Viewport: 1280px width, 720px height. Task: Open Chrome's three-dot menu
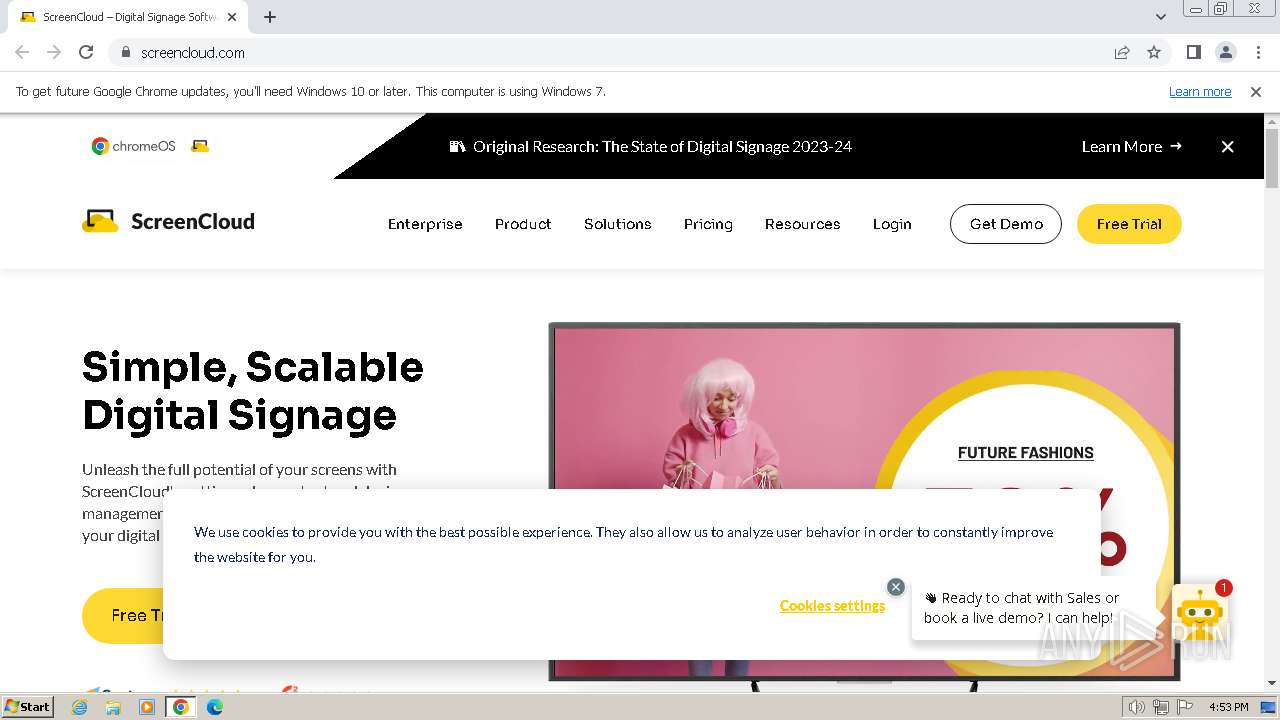pos(1258,52)
